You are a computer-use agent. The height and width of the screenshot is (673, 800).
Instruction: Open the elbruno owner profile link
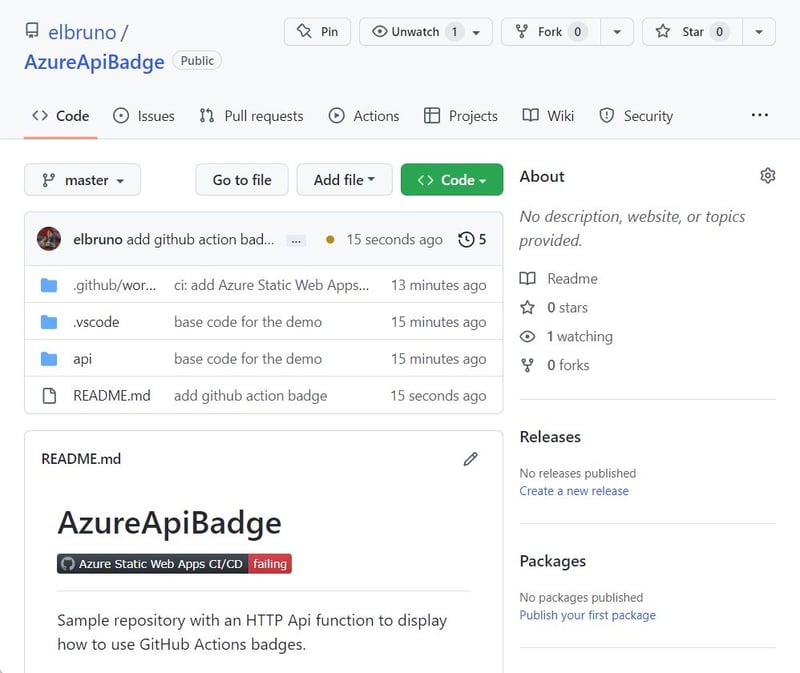[x=82, y=33]
